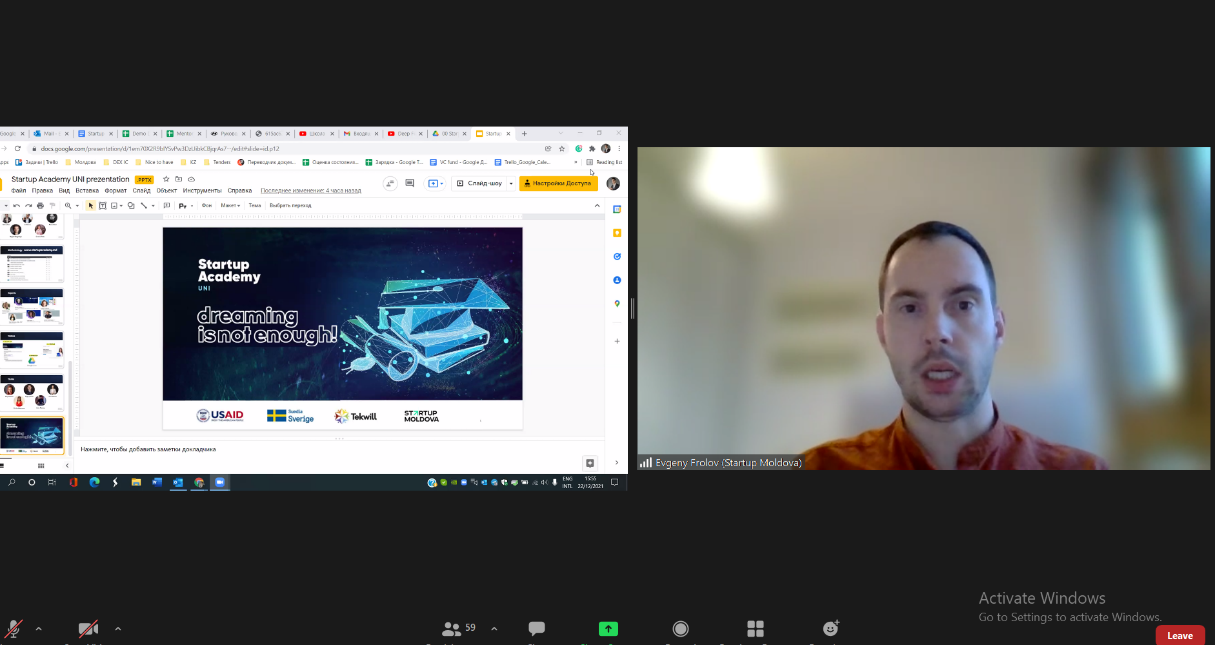Open the Вставка menu in Google Slides
Viewport: 1215px width, 645px height.
[87, 190]
